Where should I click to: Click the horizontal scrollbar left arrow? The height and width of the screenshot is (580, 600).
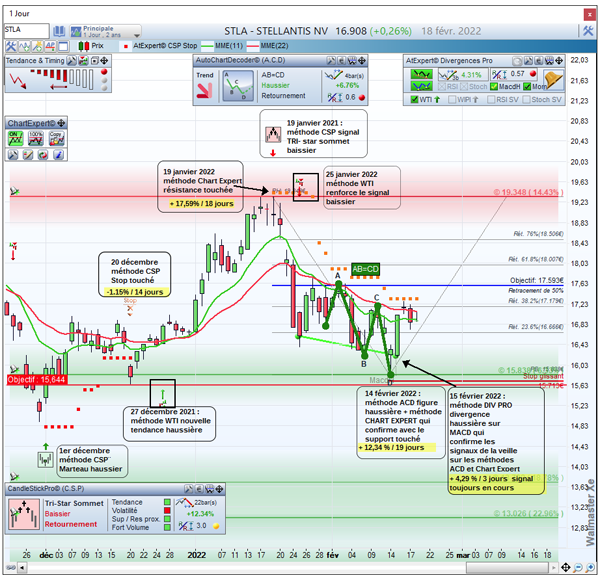(23, 568)
